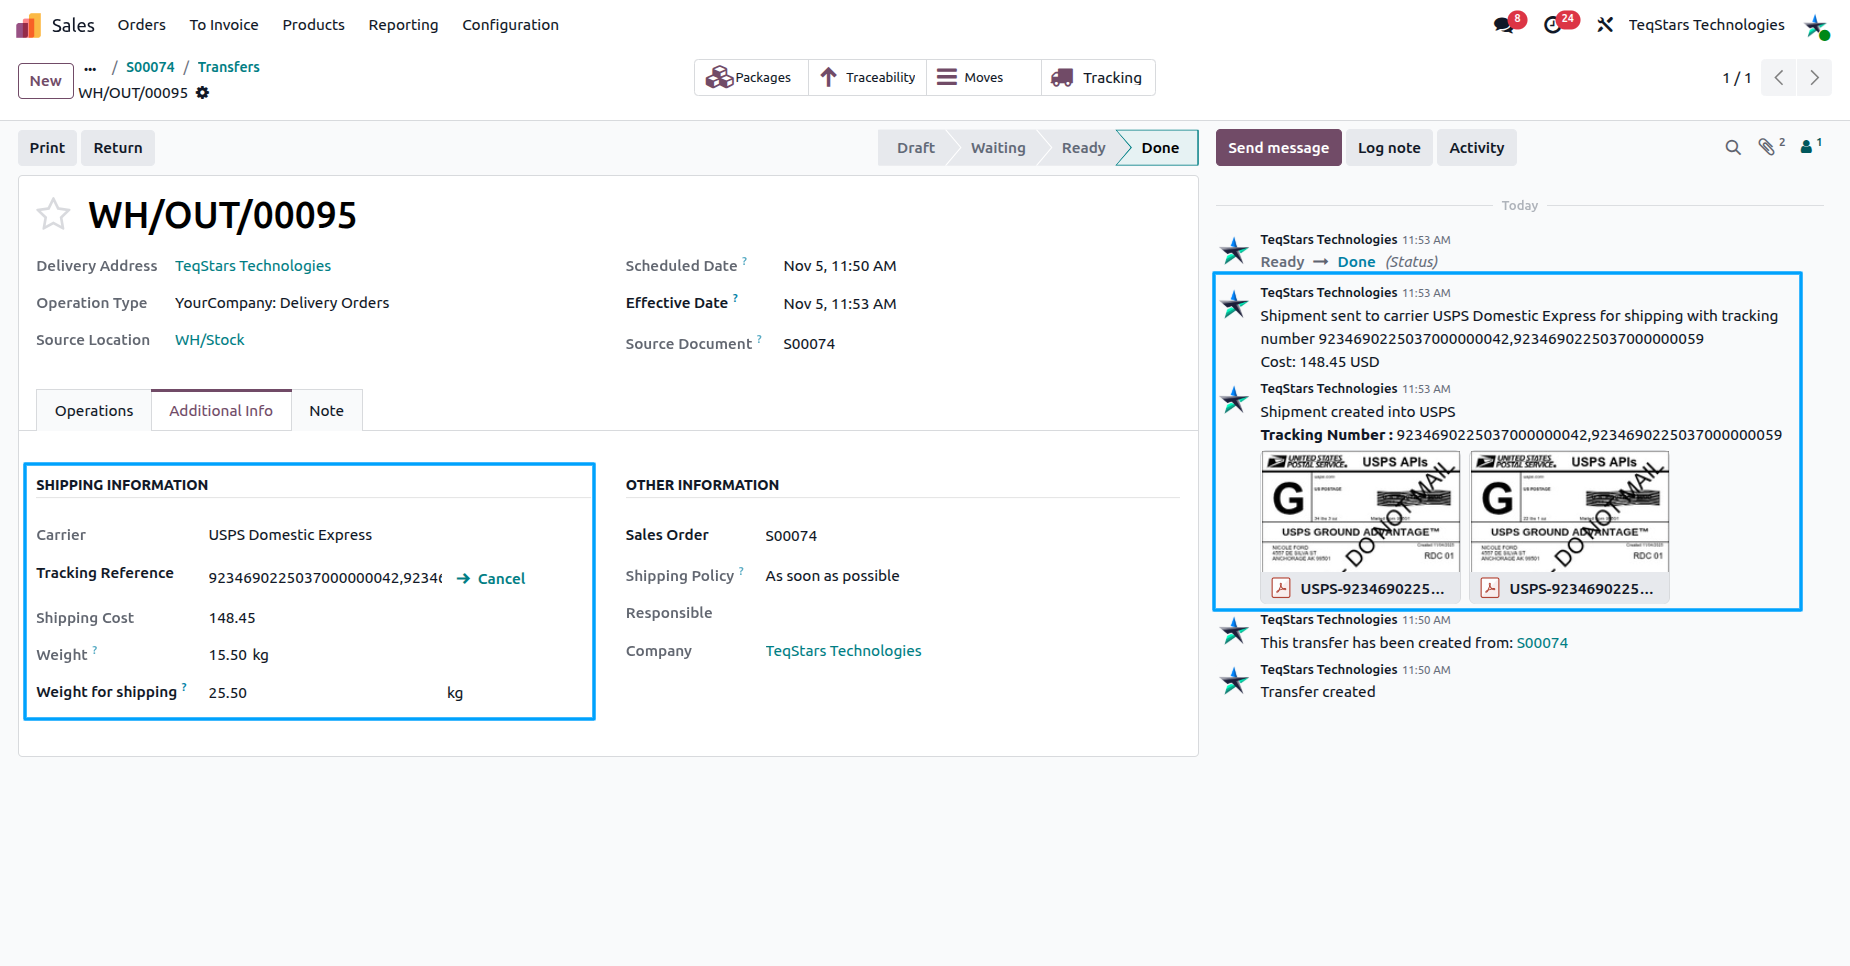Image resolution: width=1850 pixels, height=966 pixels.
Task: Open the conversations chat bubble icon
Action: (x=1504, y=25)
